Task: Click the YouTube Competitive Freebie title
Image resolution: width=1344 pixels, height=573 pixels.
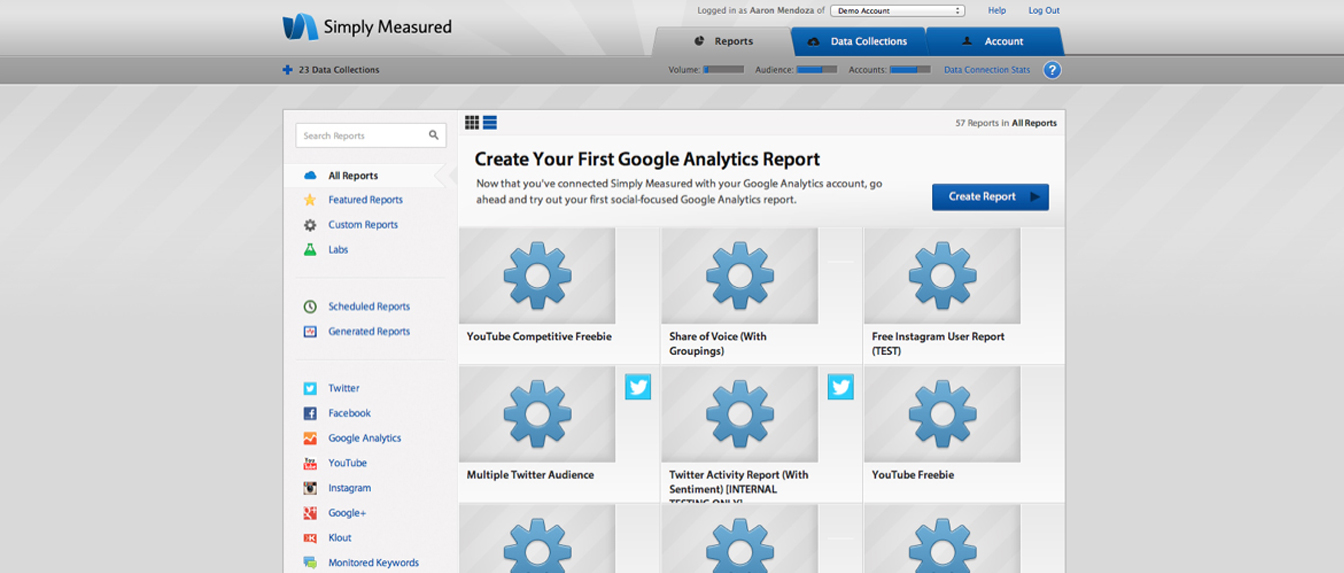Action: tap(539, 337)
